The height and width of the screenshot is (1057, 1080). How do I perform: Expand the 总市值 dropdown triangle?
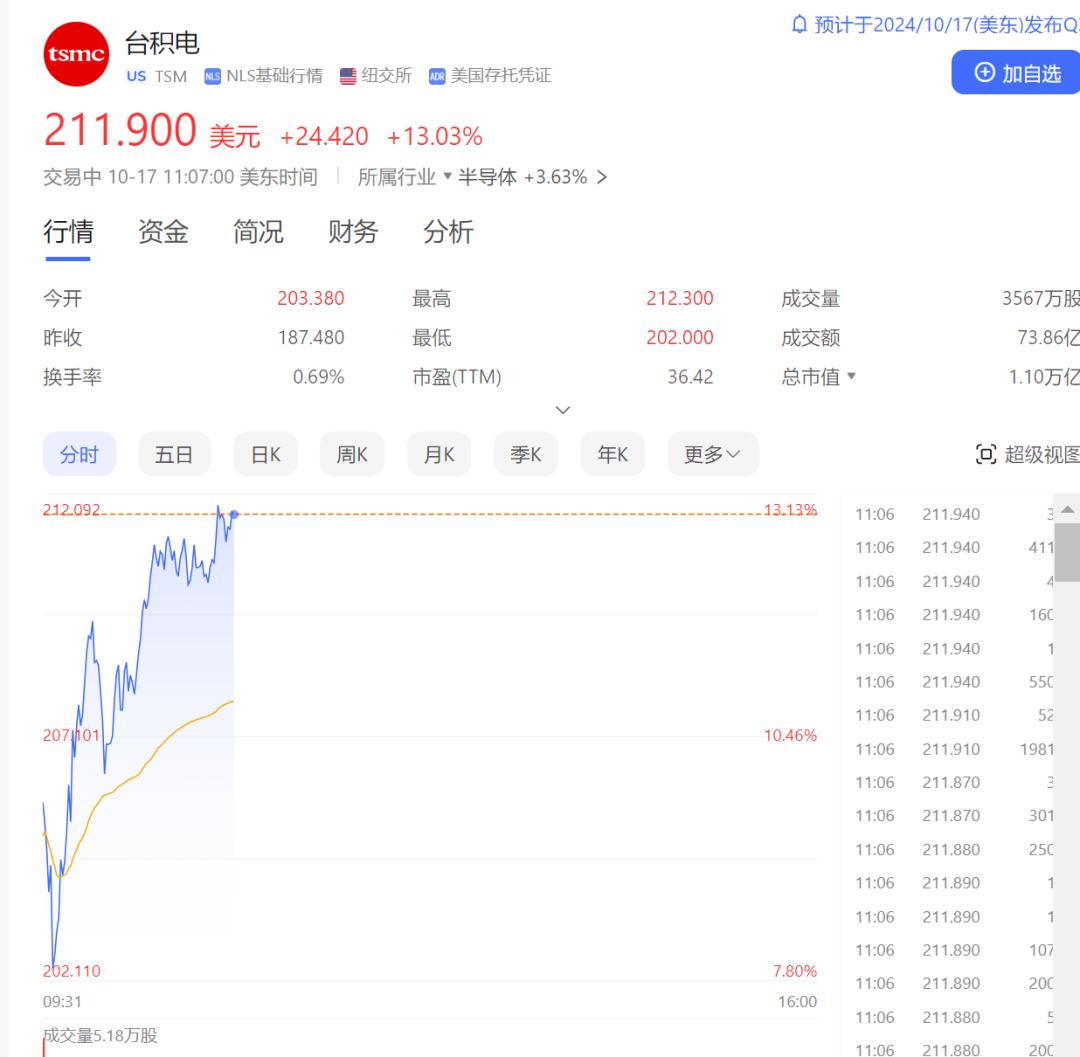[x=851, y=376]
